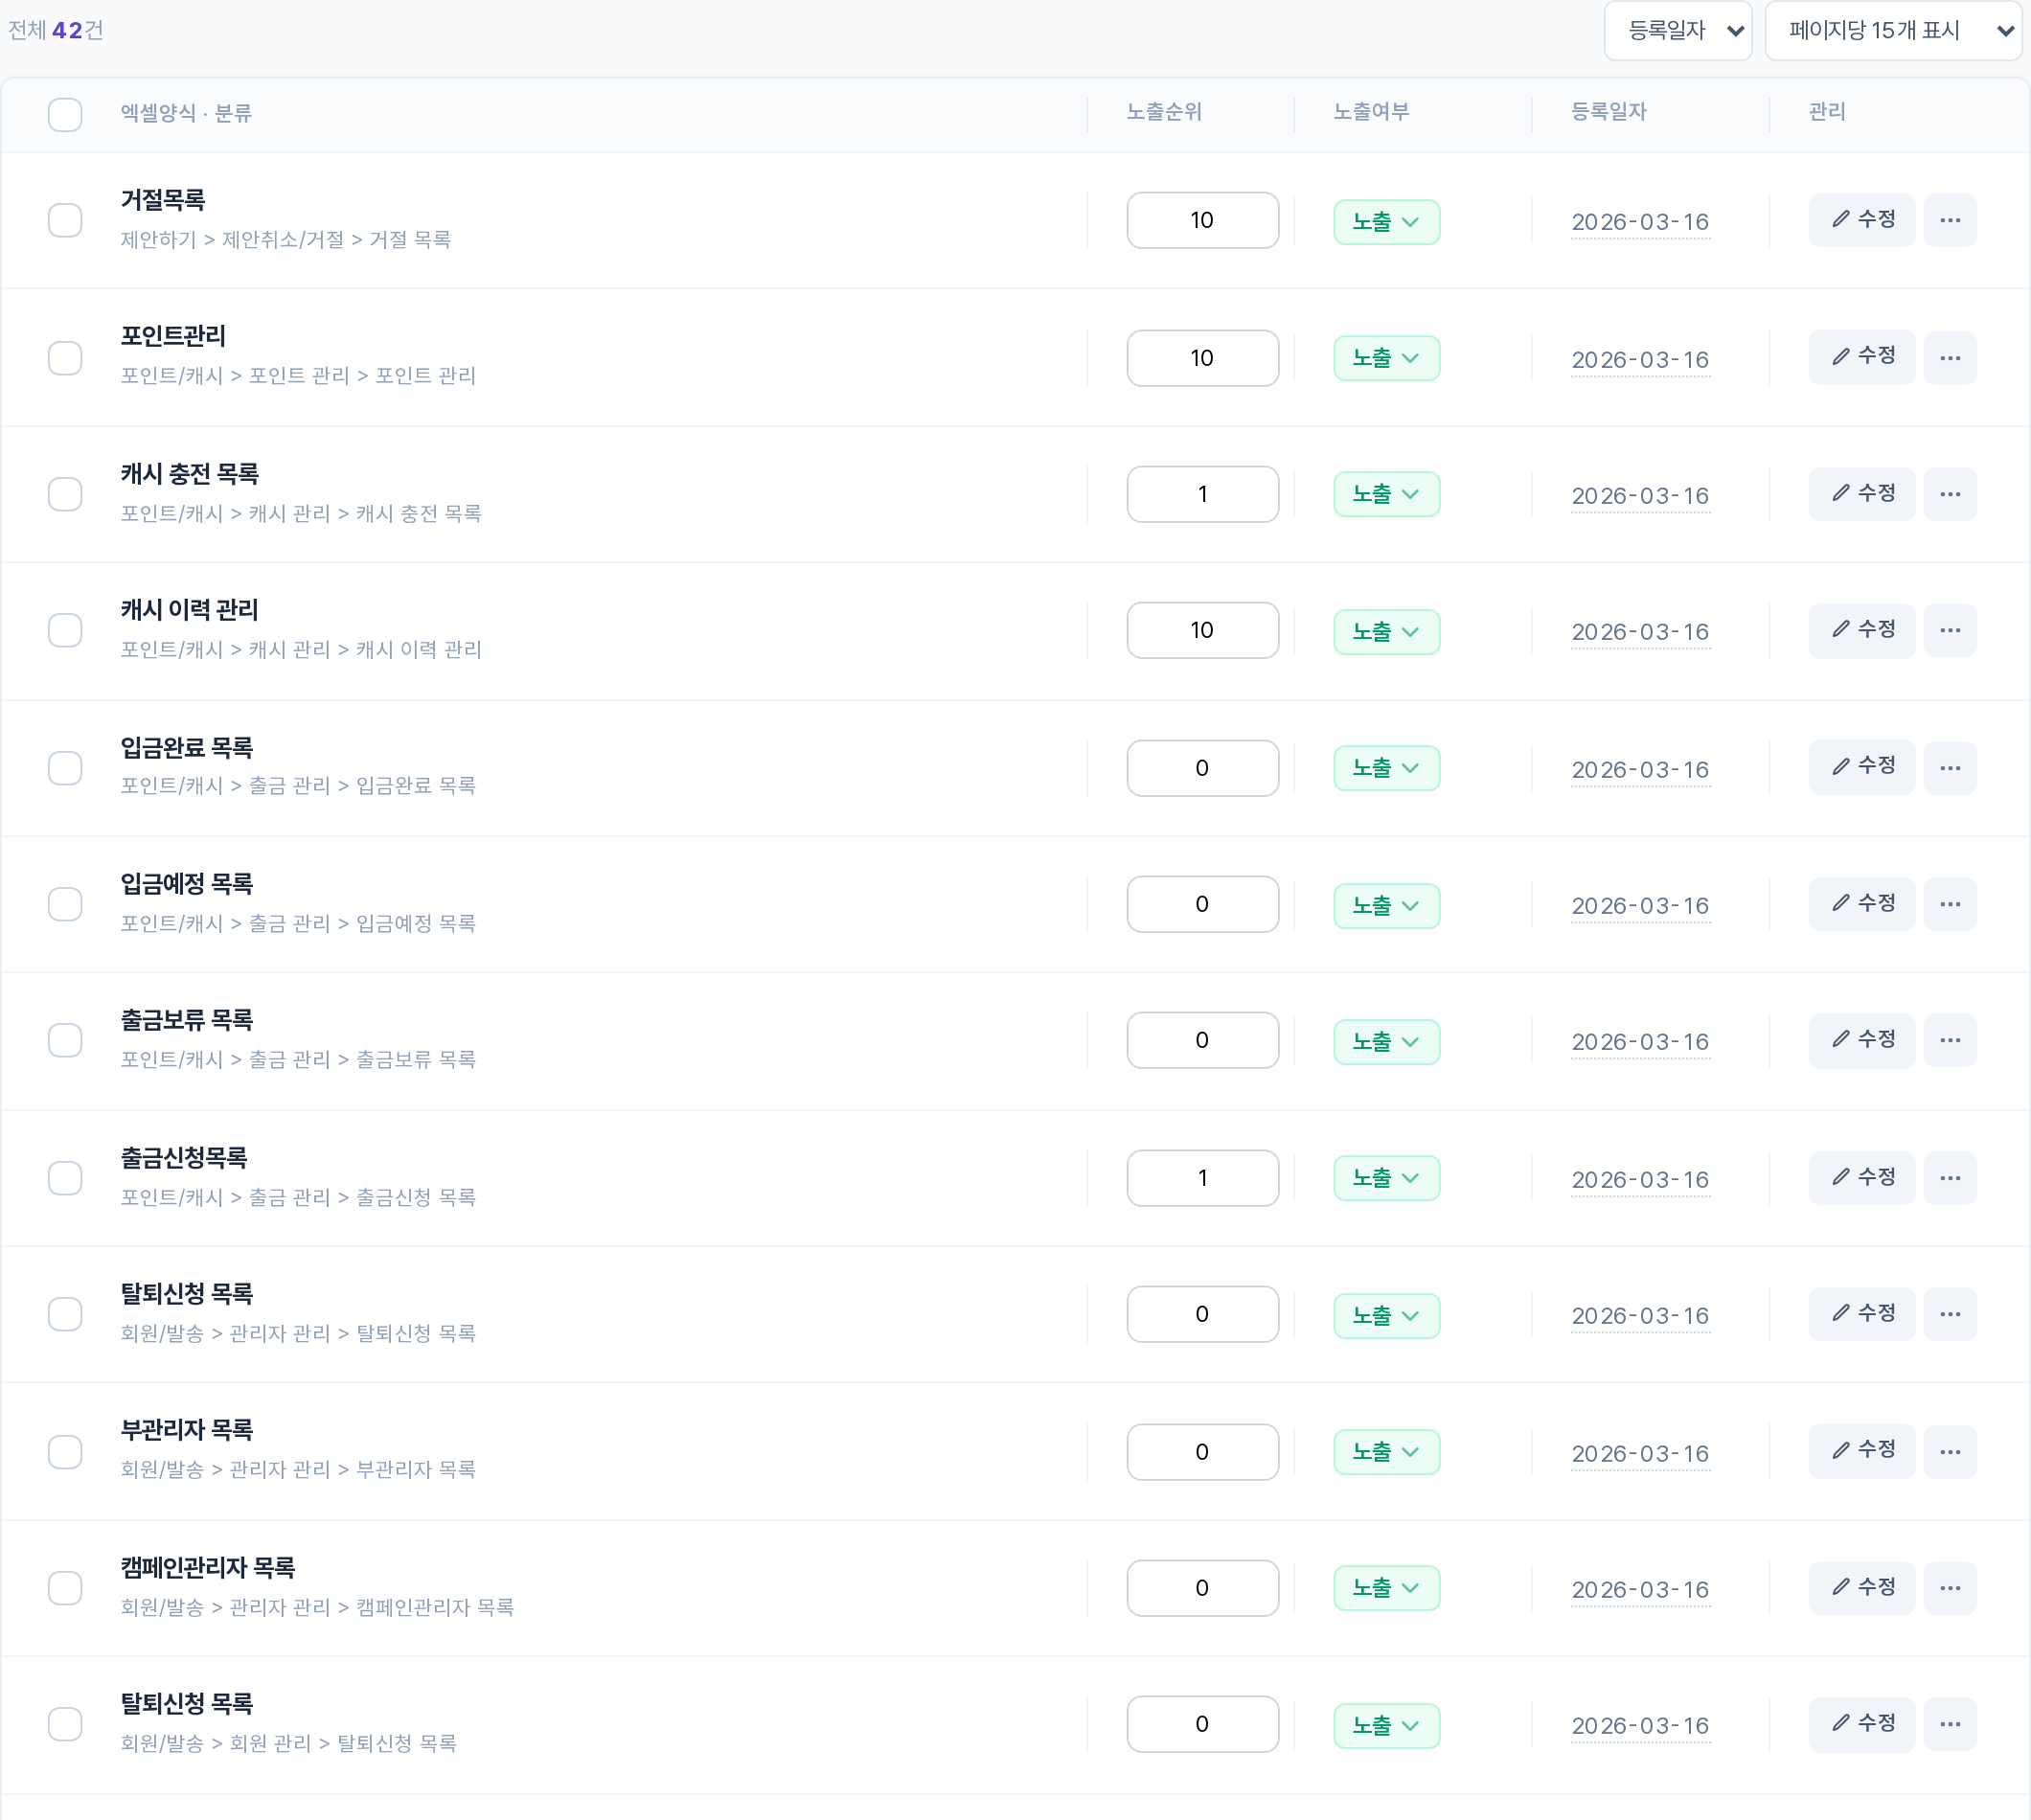
Task: Open more options for 출금신청목록 row
Action: [x=1949, y=1178]
